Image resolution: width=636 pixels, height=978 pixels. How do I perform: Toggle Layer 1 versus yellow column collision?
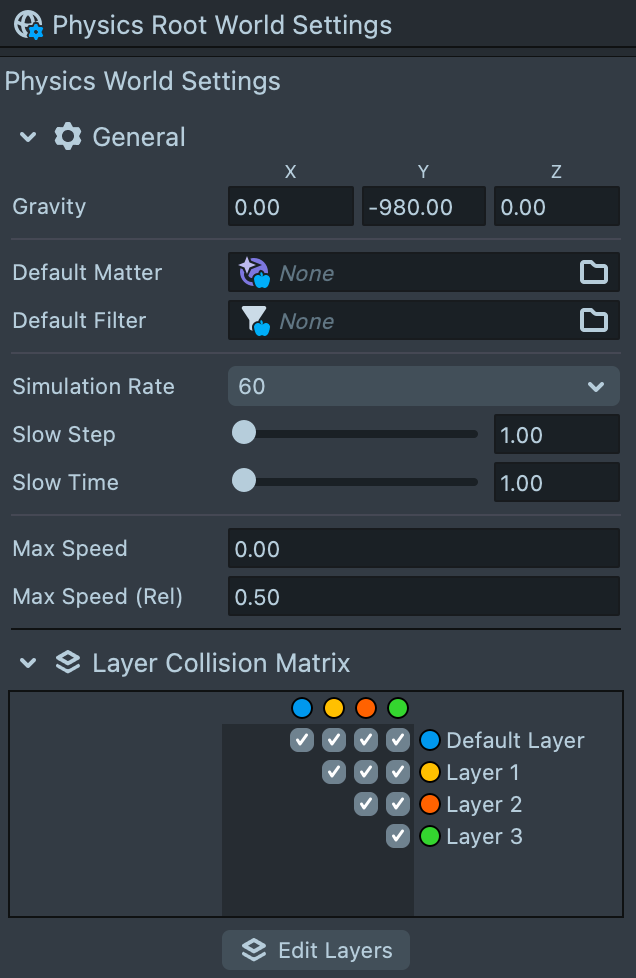click(x=334, y=772)
